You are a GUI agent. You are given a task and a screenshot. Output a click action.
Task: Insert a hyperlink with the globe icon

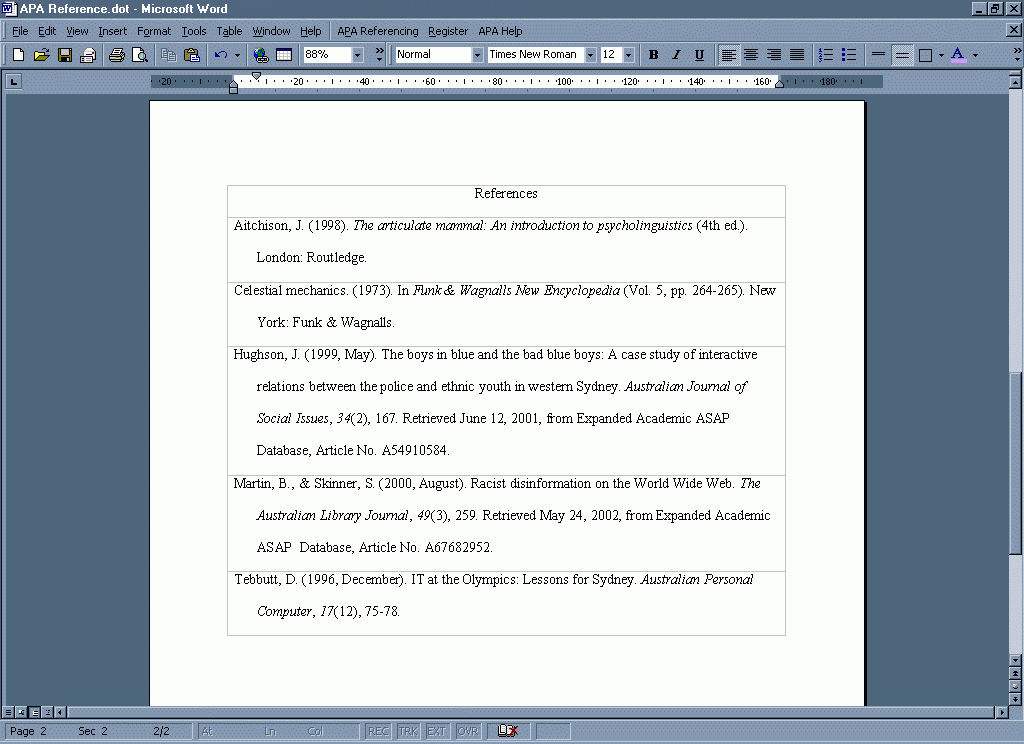261,55
